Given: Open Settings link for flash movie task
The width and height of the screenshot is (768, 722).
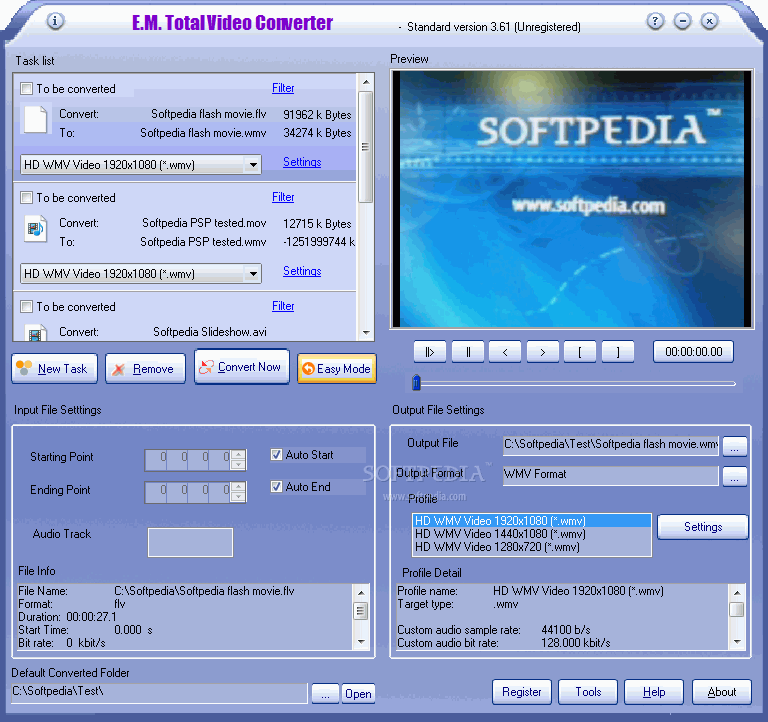Looking at the screenshot, I should (302, 162).
